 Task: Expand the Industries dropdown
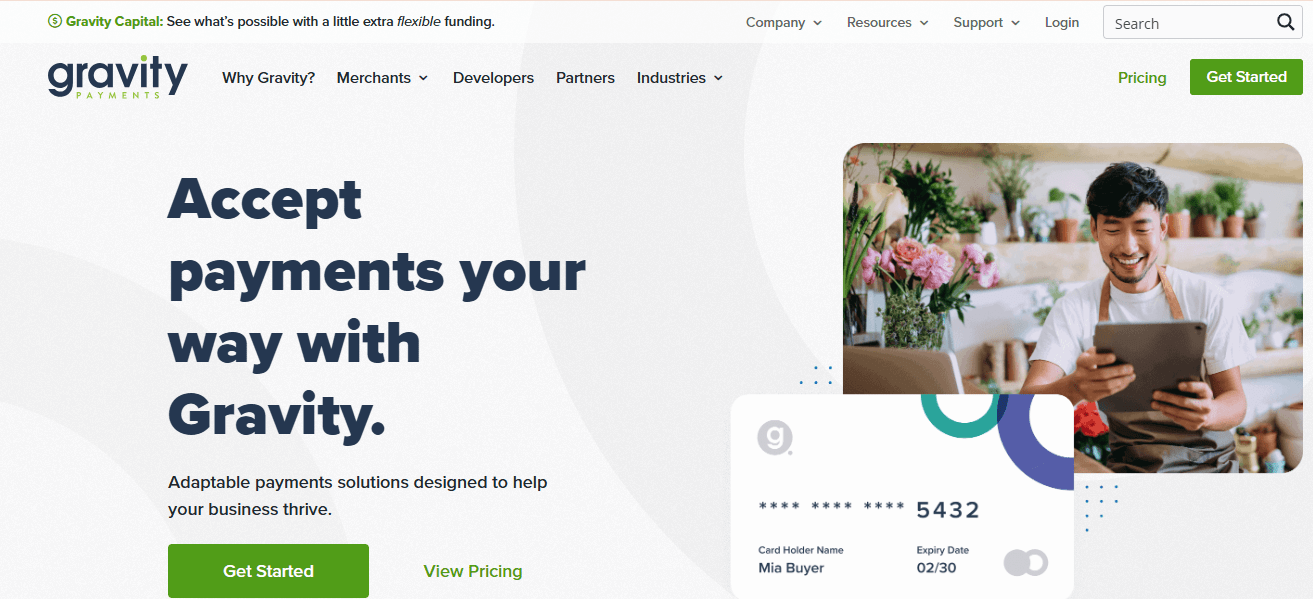(680, 77)
